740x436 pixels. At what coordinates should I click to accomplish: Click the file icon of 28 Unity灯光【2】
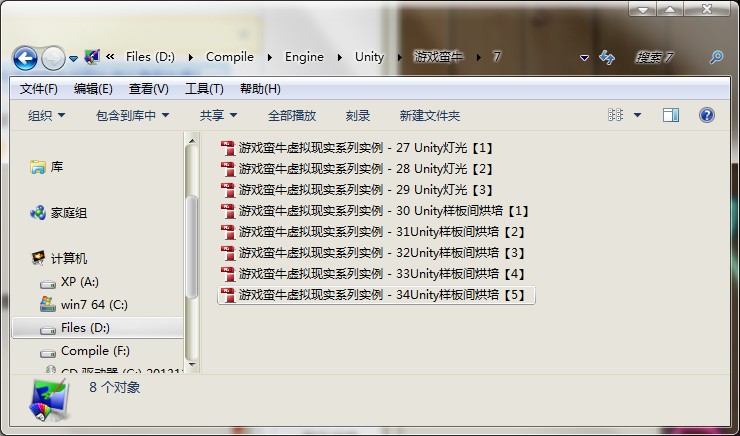point(228,169)
